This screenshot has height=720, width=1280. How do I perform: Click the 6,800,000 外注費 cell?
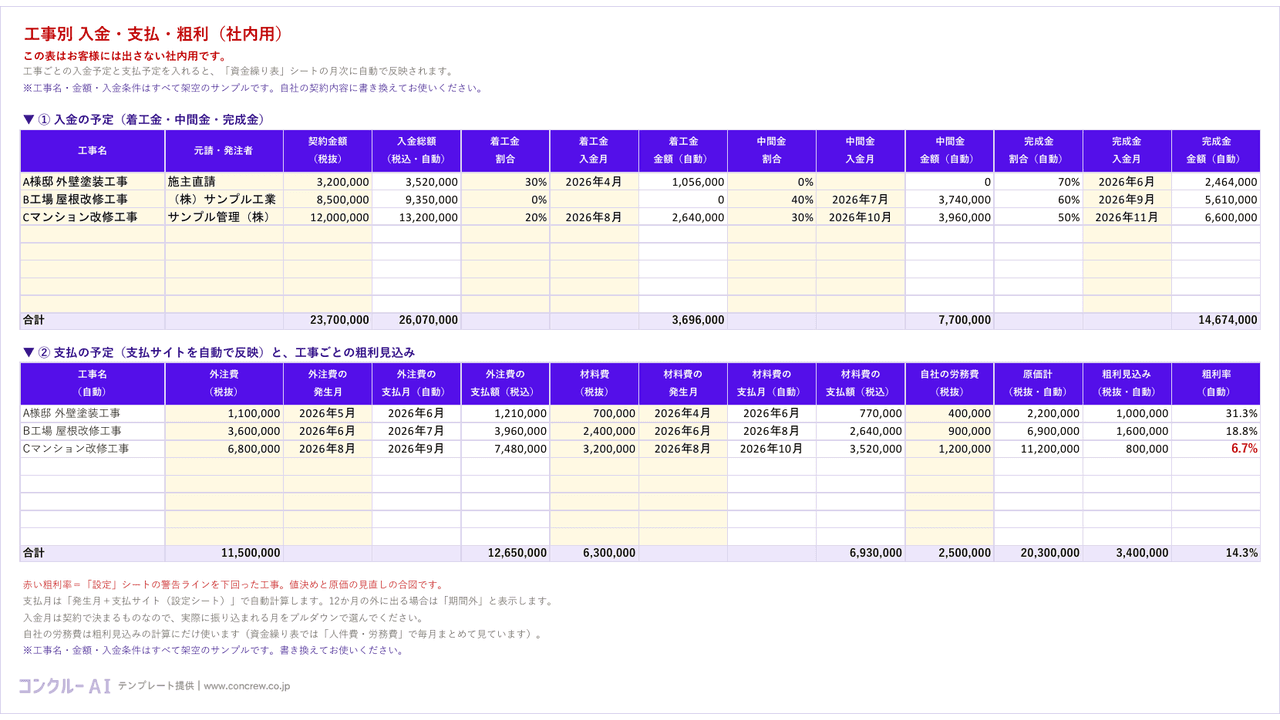(224, 449)
